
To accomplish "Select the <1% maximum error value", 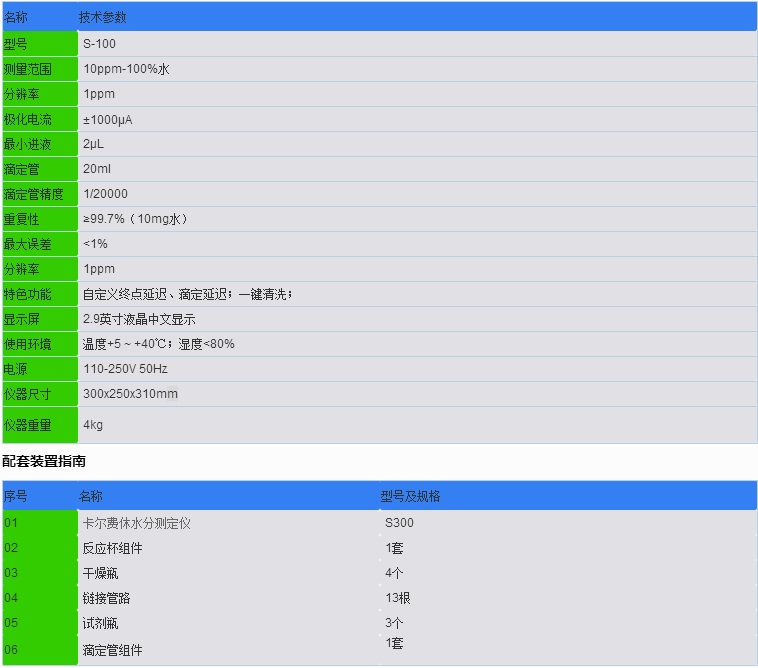I will tap(95, 244).
